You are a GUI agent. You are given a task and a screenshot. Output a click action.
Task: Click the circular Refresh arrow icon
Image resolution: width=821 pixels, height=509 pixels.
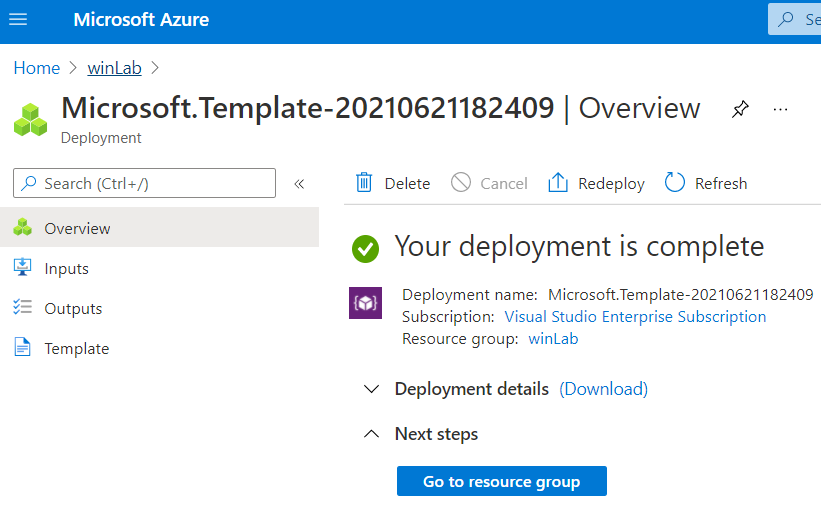click(674, 182)
